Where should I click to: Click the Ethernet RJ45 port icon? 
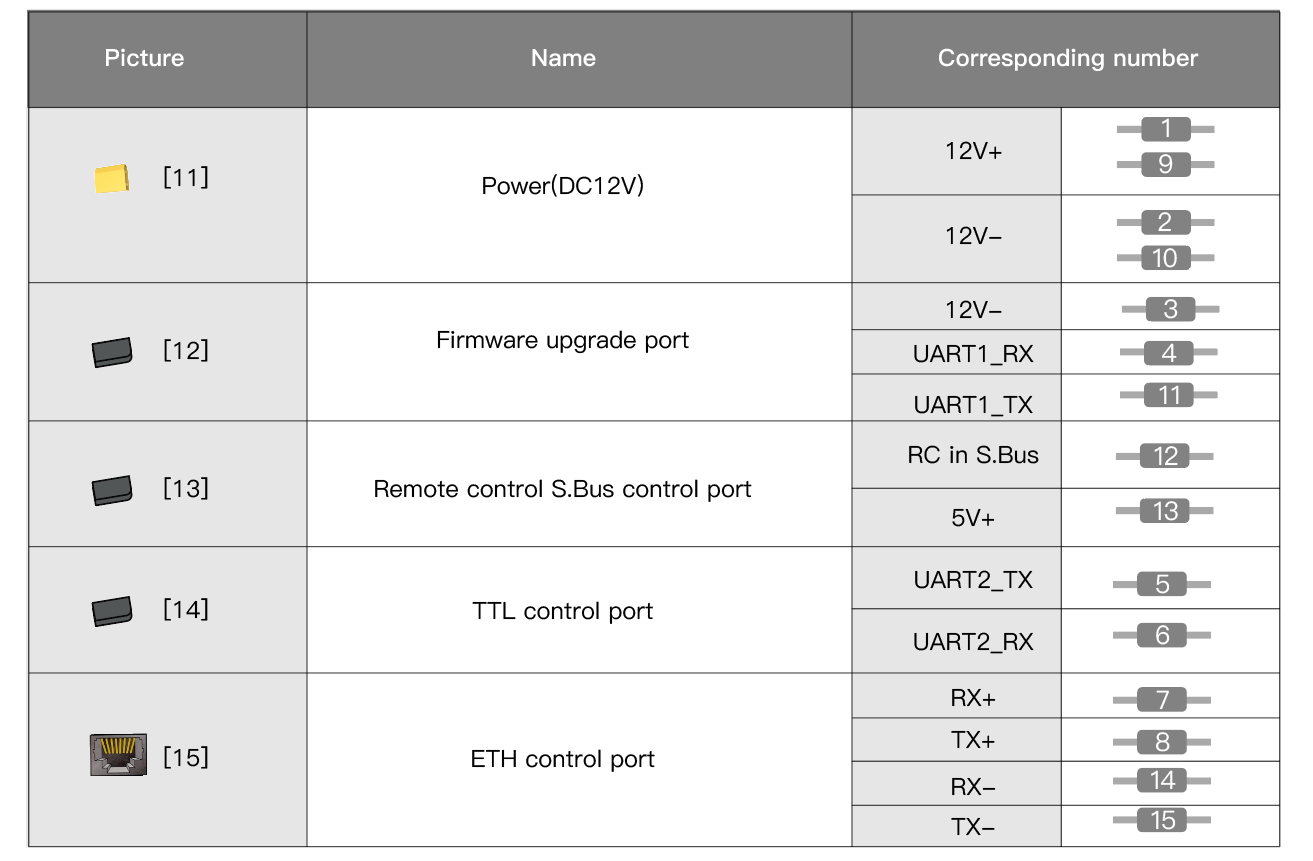point(118,755)
